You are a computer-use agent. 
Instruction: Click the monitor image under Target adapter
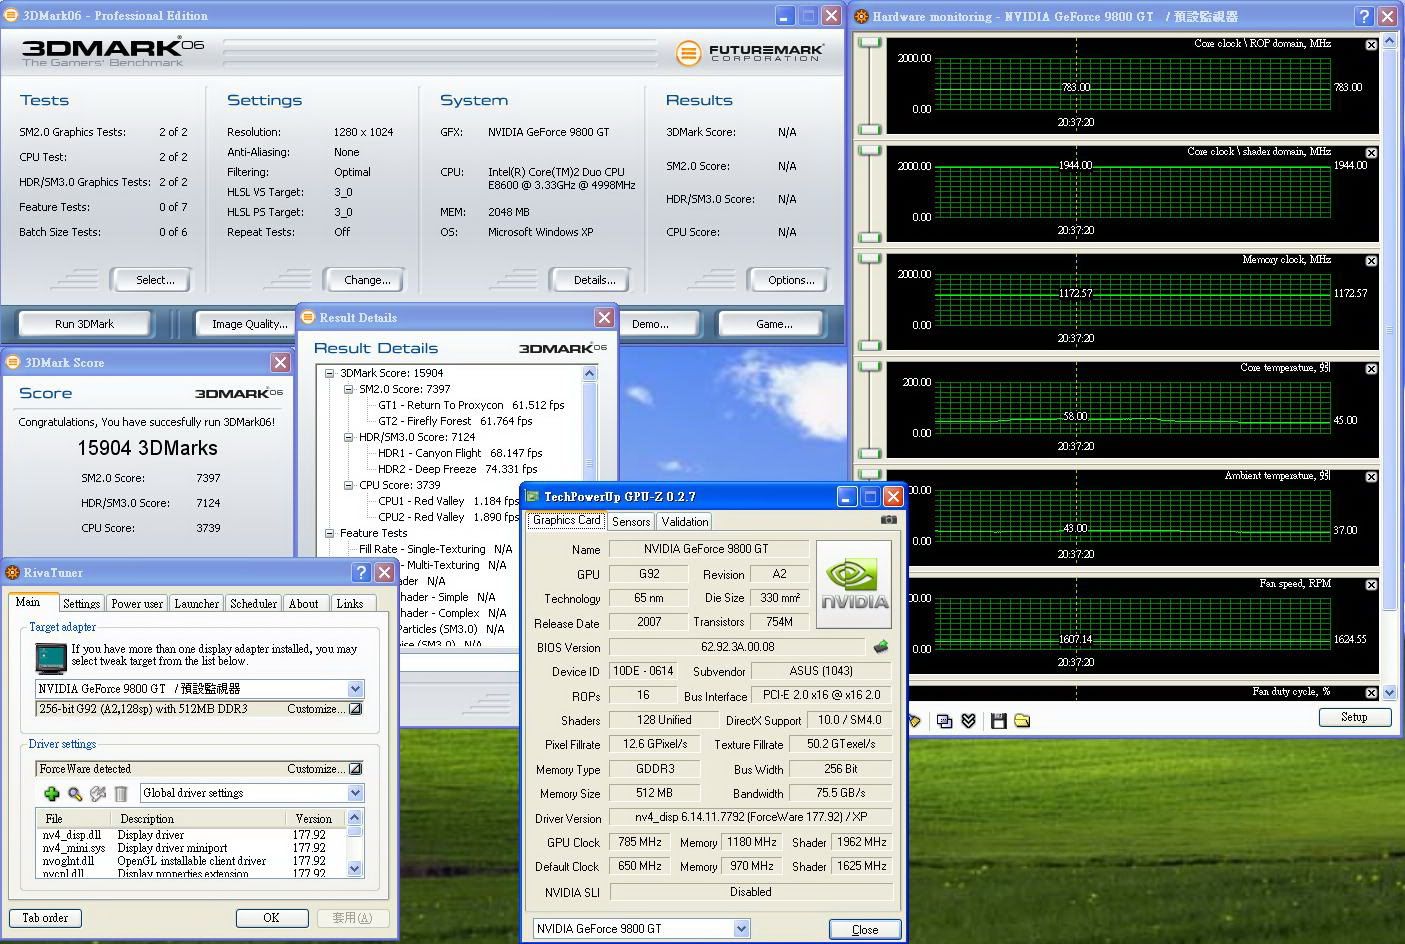50,658
